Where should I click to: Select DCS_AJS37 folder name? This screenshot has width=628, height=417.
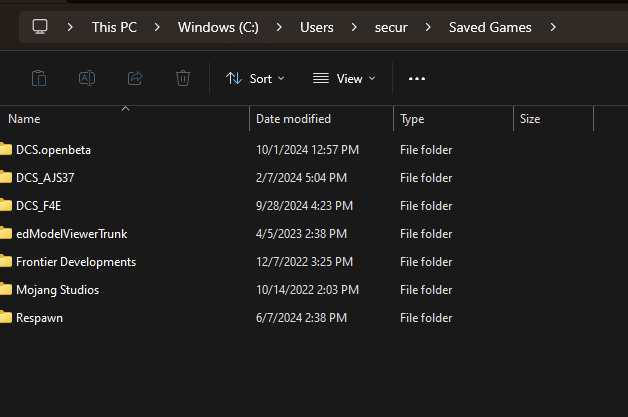coord(45,178)
